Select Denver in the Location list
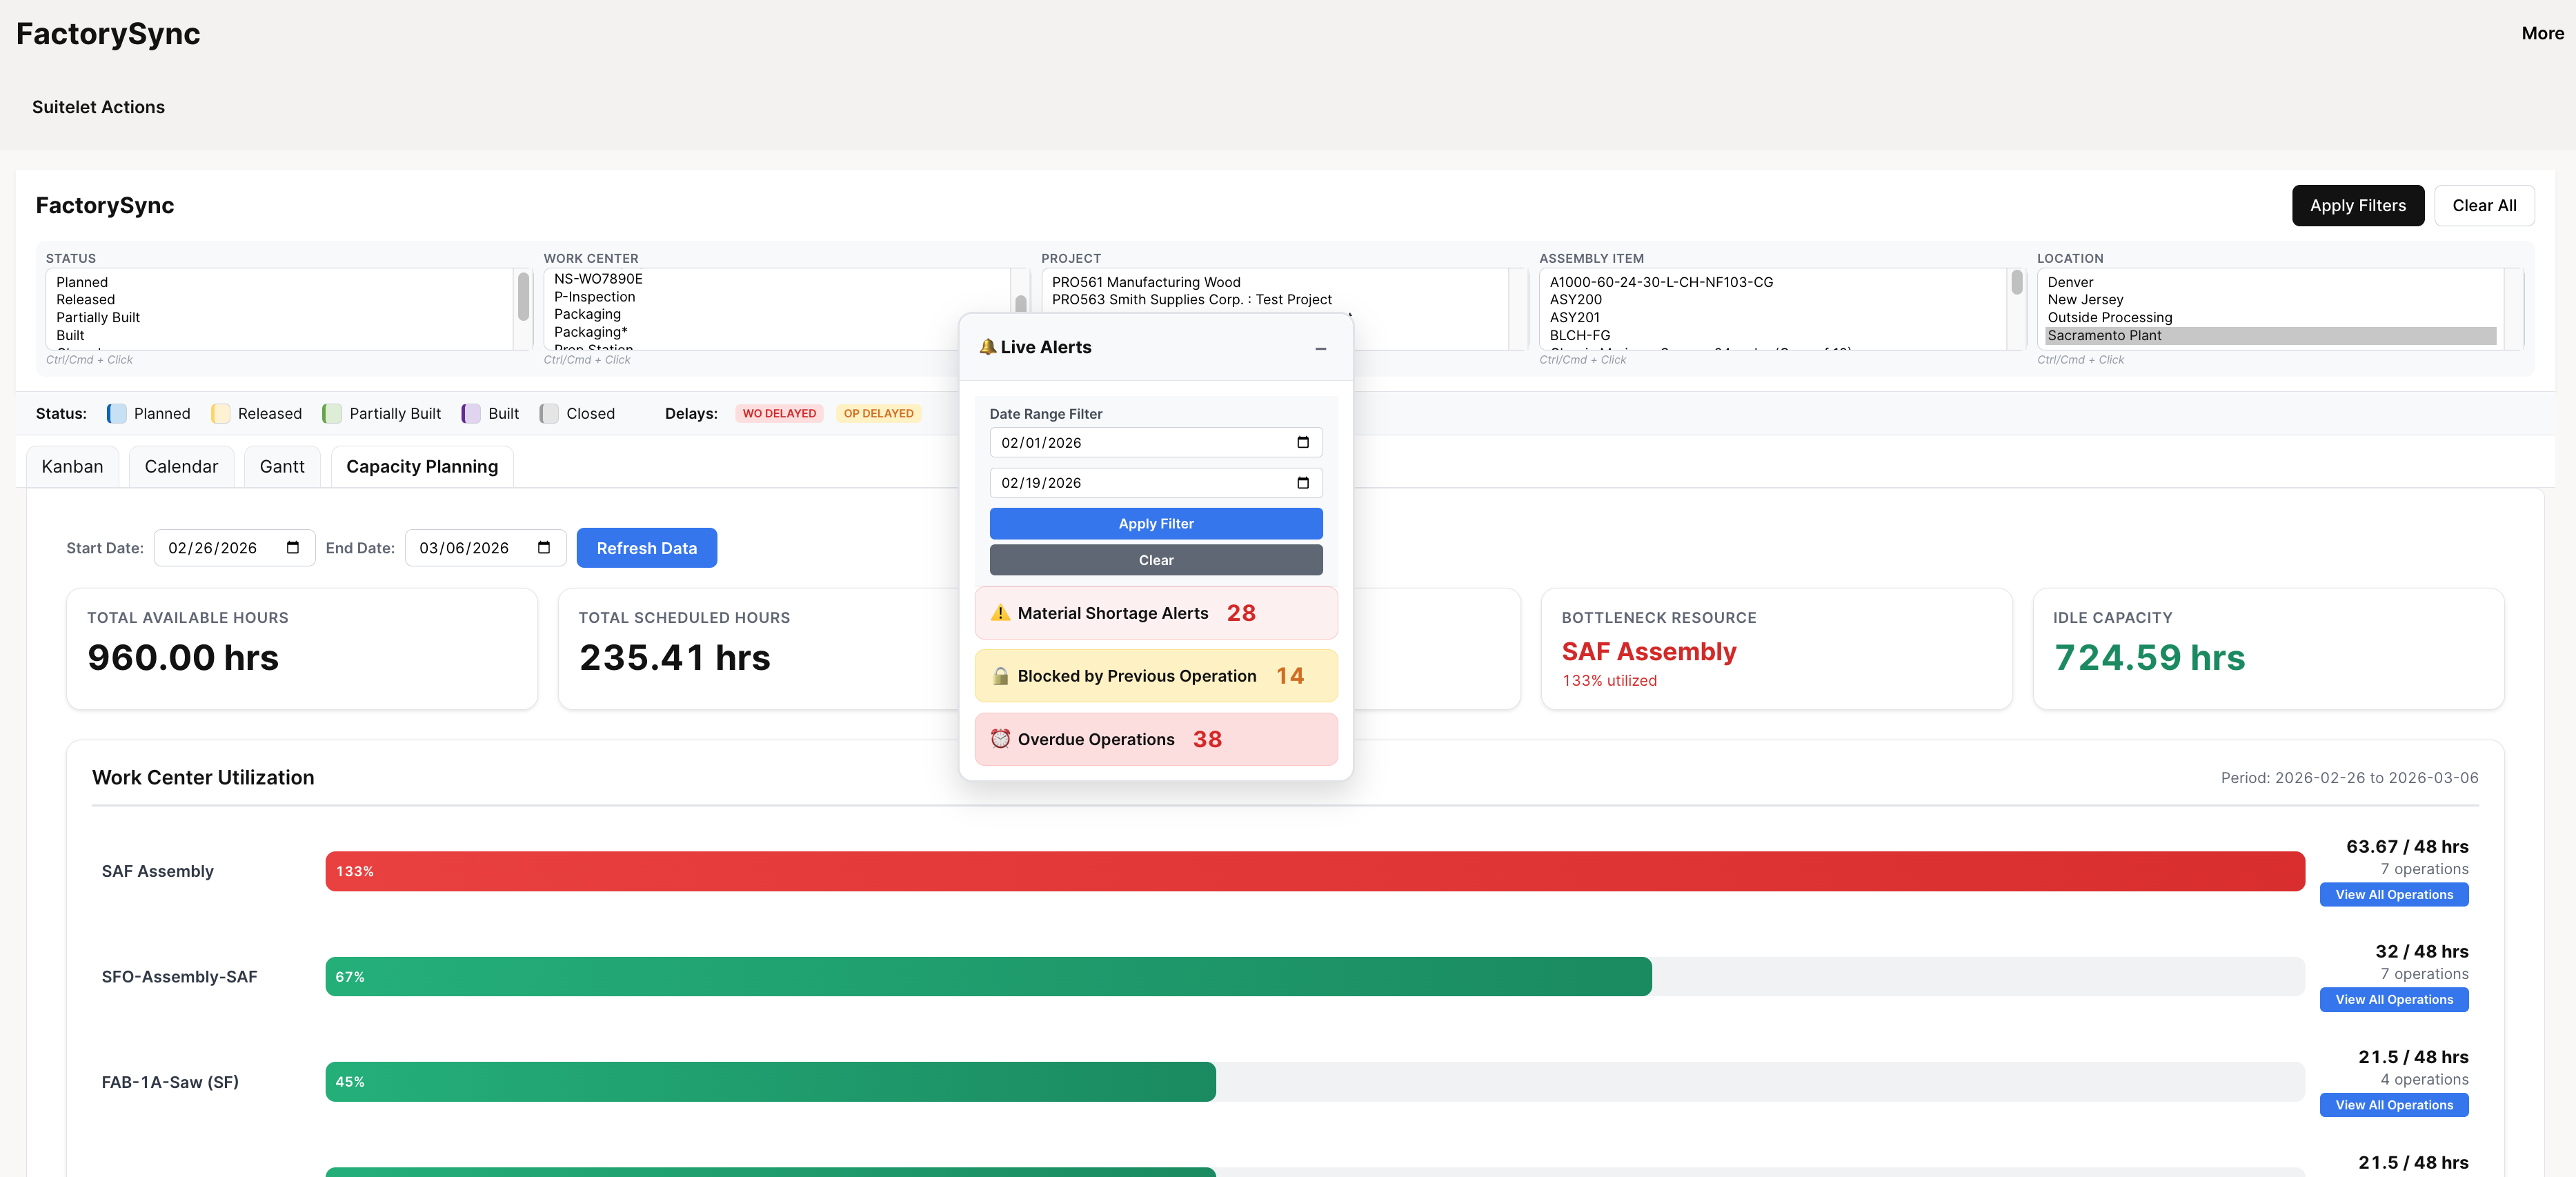 [2070, 282]
